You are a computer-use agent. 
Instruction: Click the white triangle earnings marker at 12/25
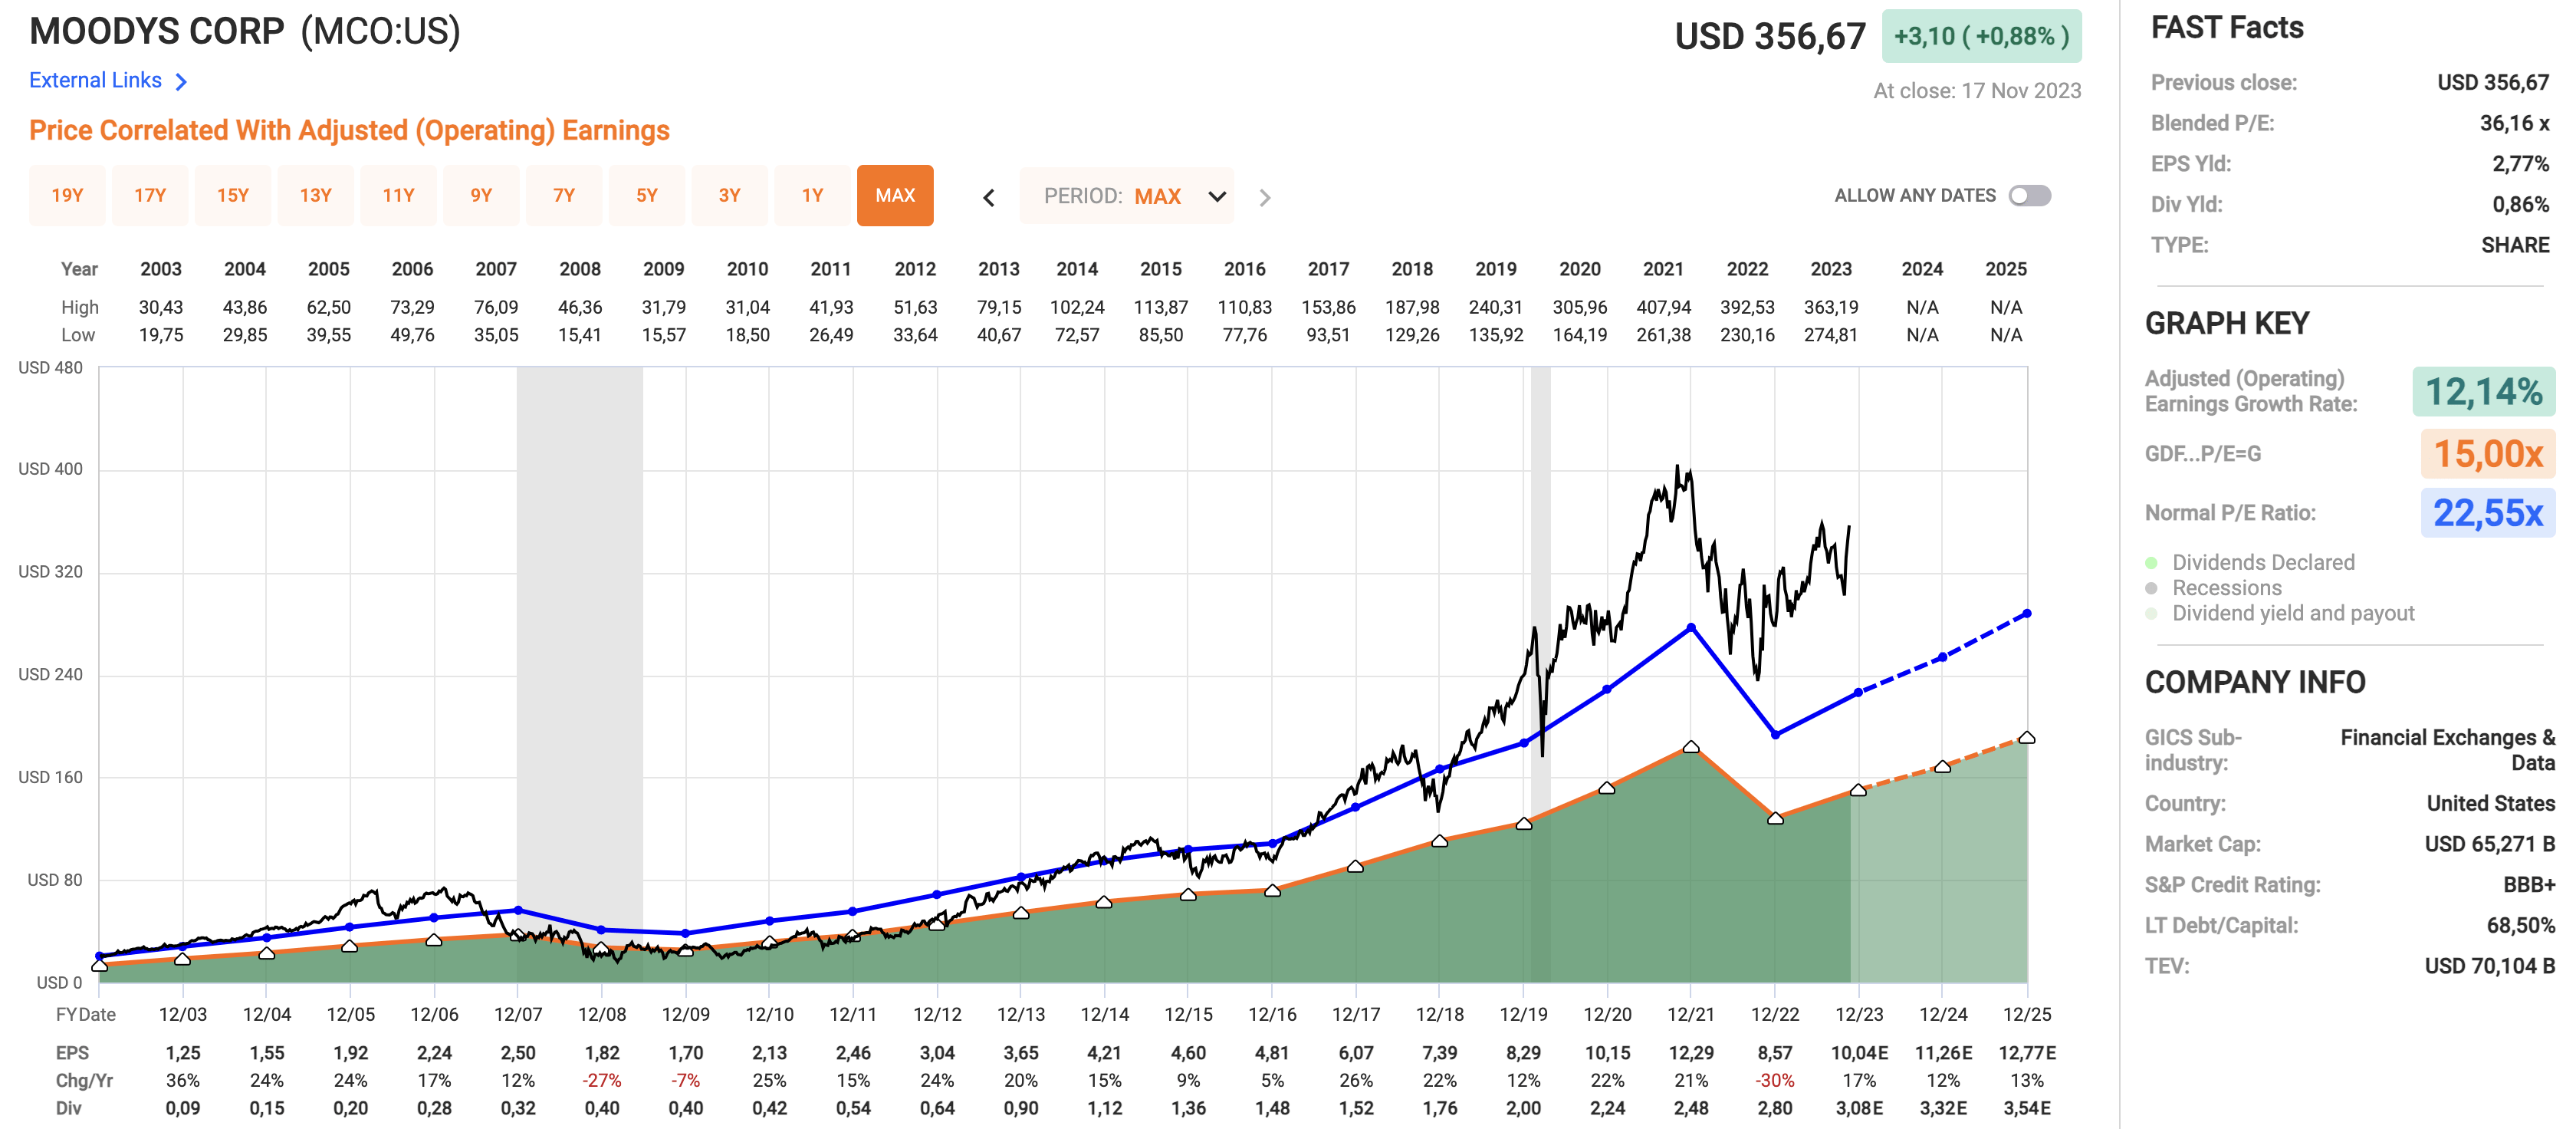(2027, 738)
